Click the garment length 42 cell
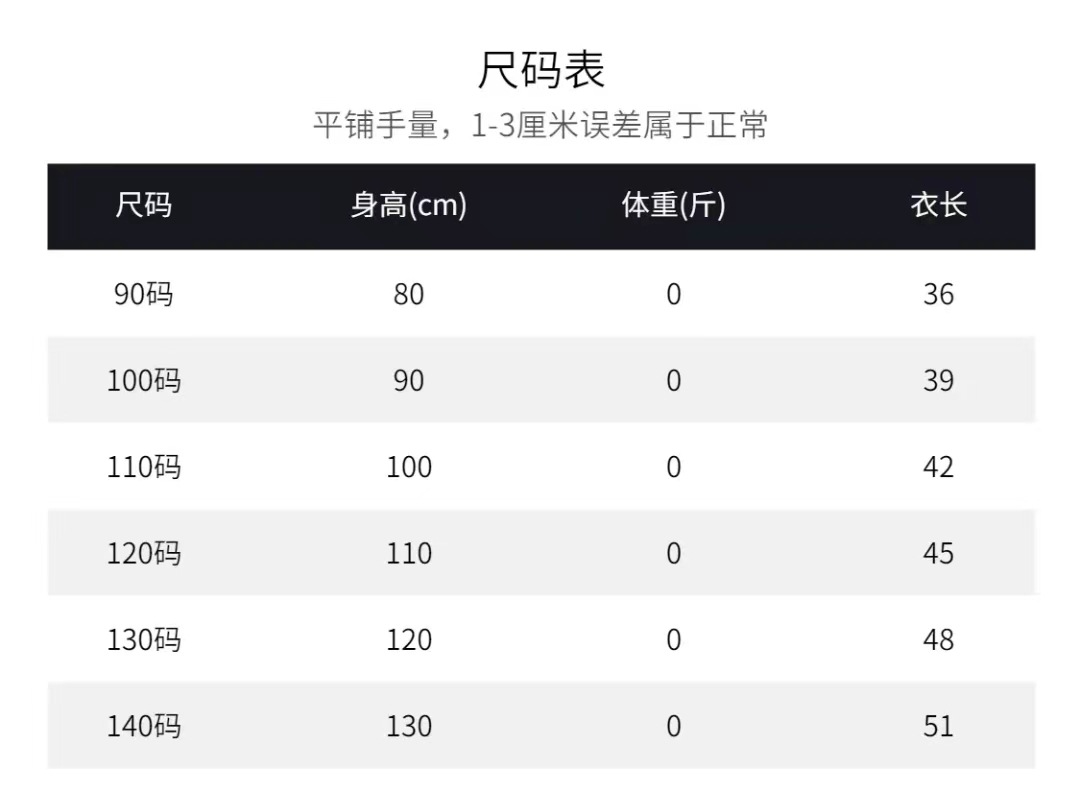The width and height of the screenshot is (1080, 807). pyautogui.click(x=938, y=467)
